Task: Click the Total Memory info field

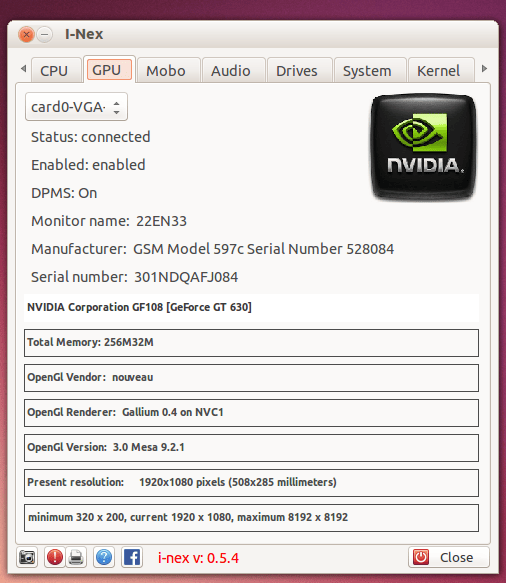Action: click(x=251, y=342)
